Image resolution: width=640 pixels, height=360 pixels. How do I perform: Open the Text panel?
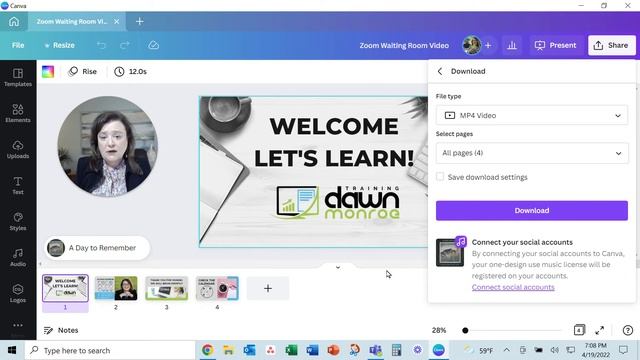pos(18,185)
